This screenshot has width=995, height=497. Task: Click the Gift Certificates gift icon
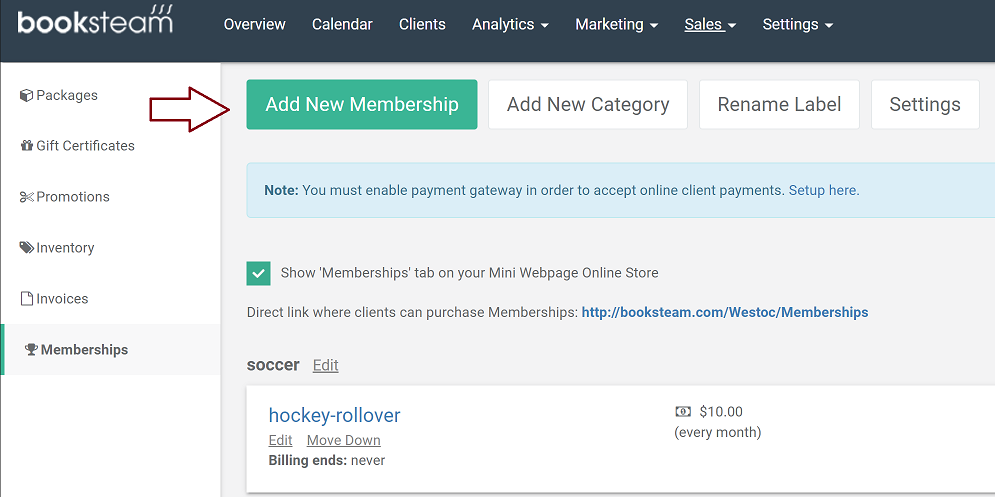tap(27, 146)
